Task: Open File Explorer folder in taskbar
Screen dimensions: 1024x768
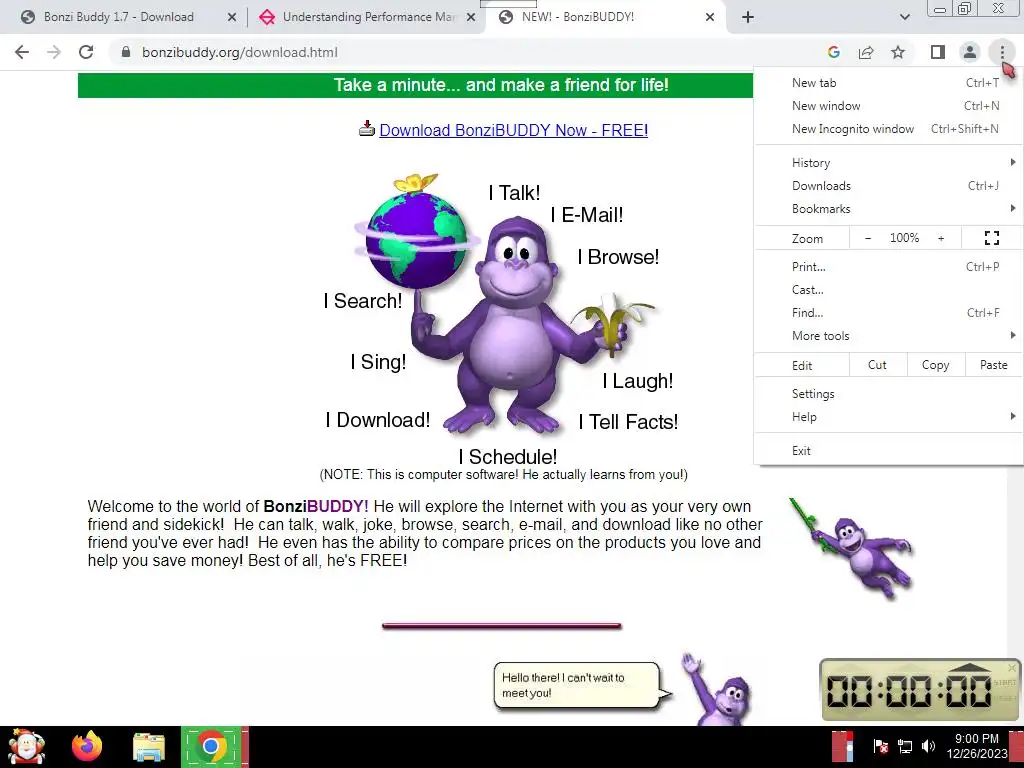Action: [x=149, y=747]
